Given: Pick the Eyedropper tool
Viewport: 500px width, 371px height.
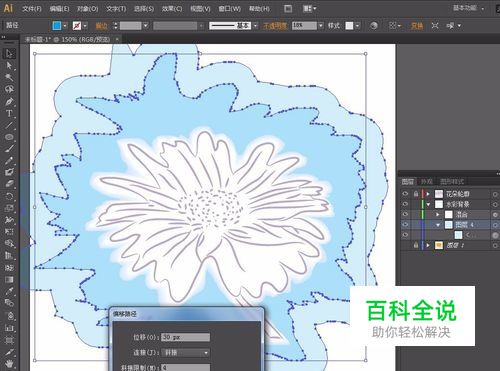Looking at the screenshot, I should tap(9, 291).
